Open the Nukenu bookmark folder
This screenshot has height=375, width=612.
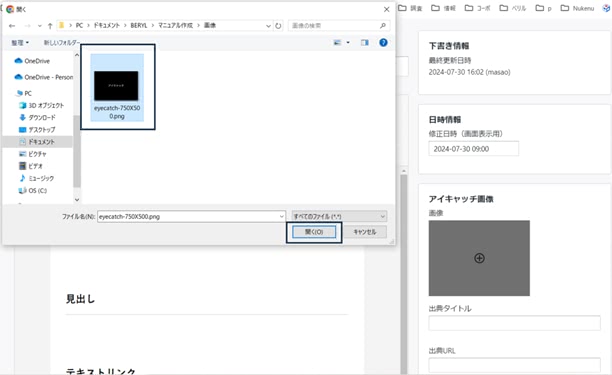[577, 8]
